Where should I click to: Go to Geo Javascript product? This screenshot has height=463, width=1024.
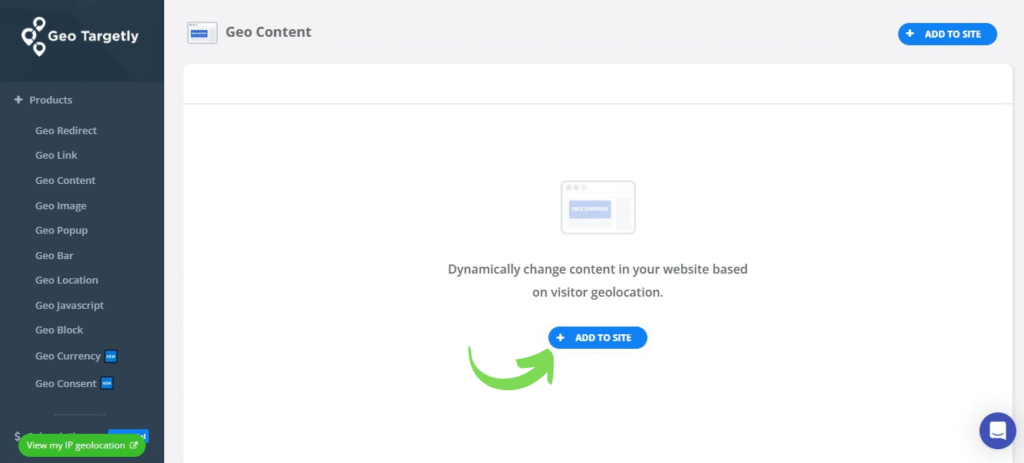pos(69,305)
